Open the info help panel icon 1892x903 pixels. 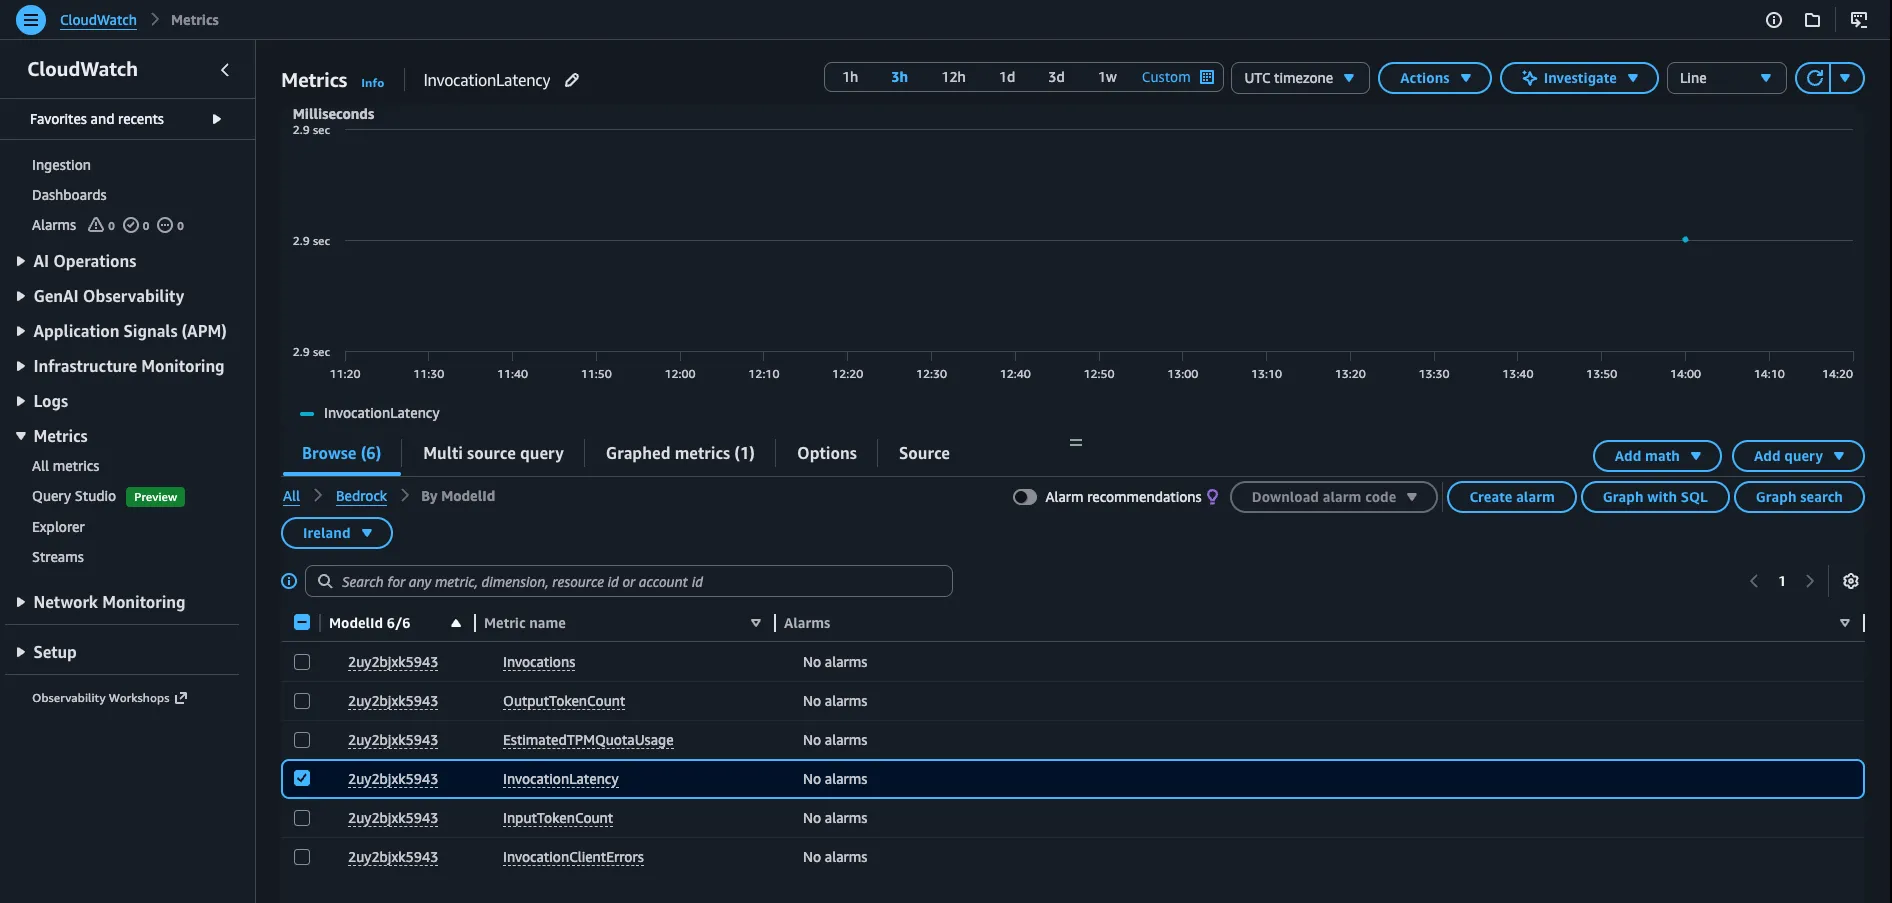[1774, 20]
